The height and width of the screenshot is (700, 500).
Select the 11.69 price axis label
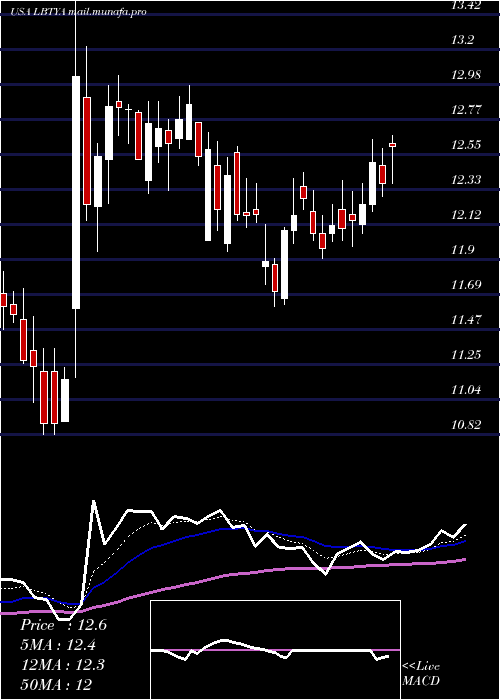[x=467, y=285]
